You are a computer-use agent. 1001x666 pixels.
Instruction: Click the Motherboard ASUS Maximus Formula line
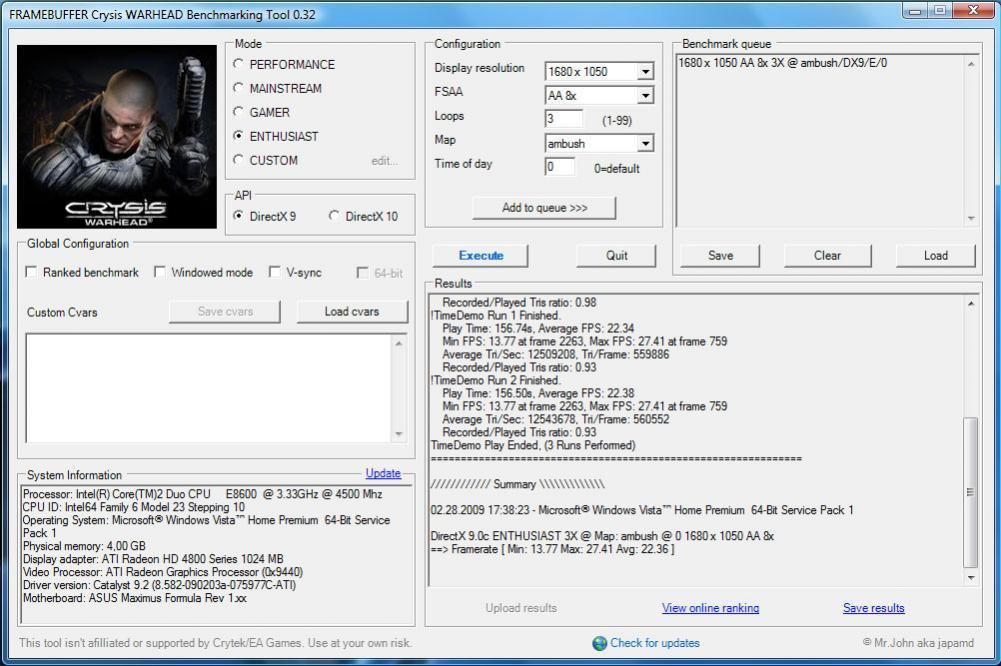tap(135, 598)
